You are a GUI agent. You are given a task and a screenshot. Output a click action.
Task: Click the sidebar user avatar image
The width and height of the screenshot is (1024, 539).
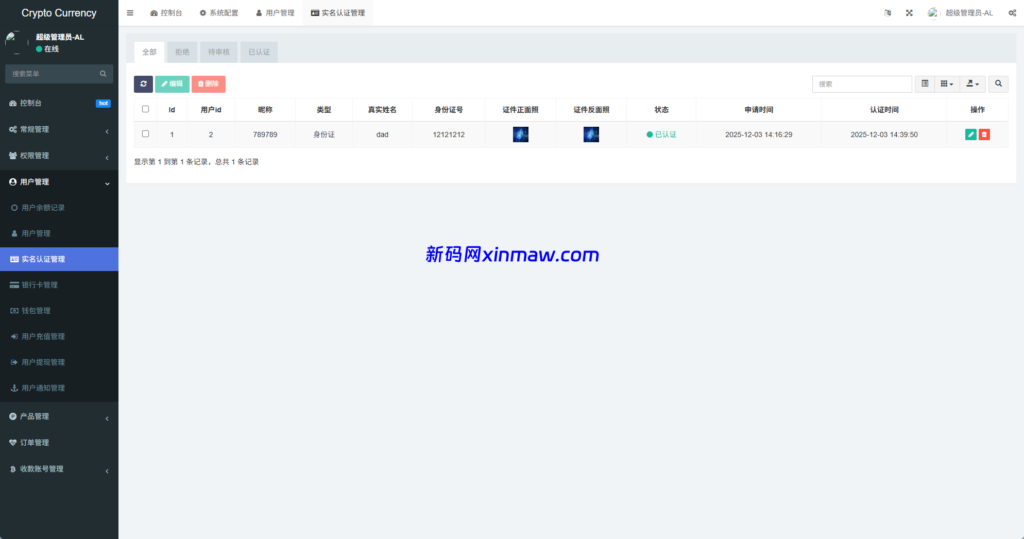click(x=15, y=42)
